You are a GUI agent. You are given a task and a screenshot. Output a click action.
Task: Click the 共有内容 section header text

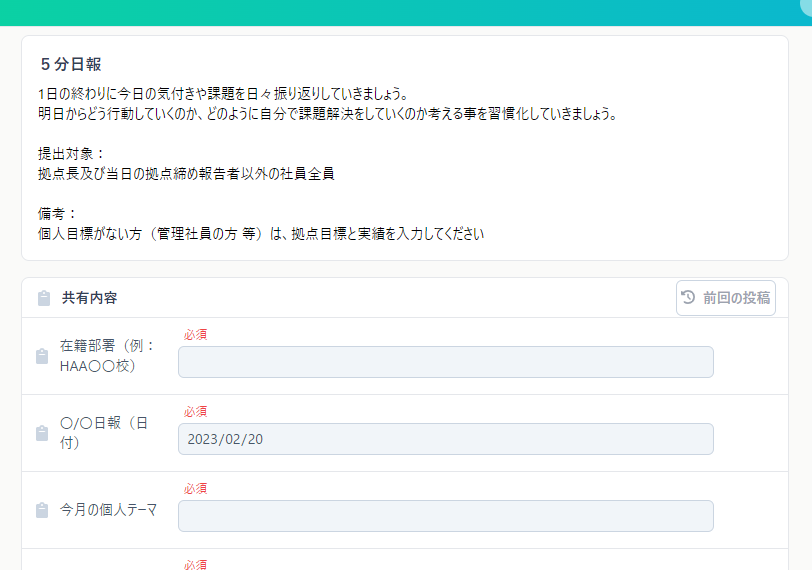(x=89, y=298)
